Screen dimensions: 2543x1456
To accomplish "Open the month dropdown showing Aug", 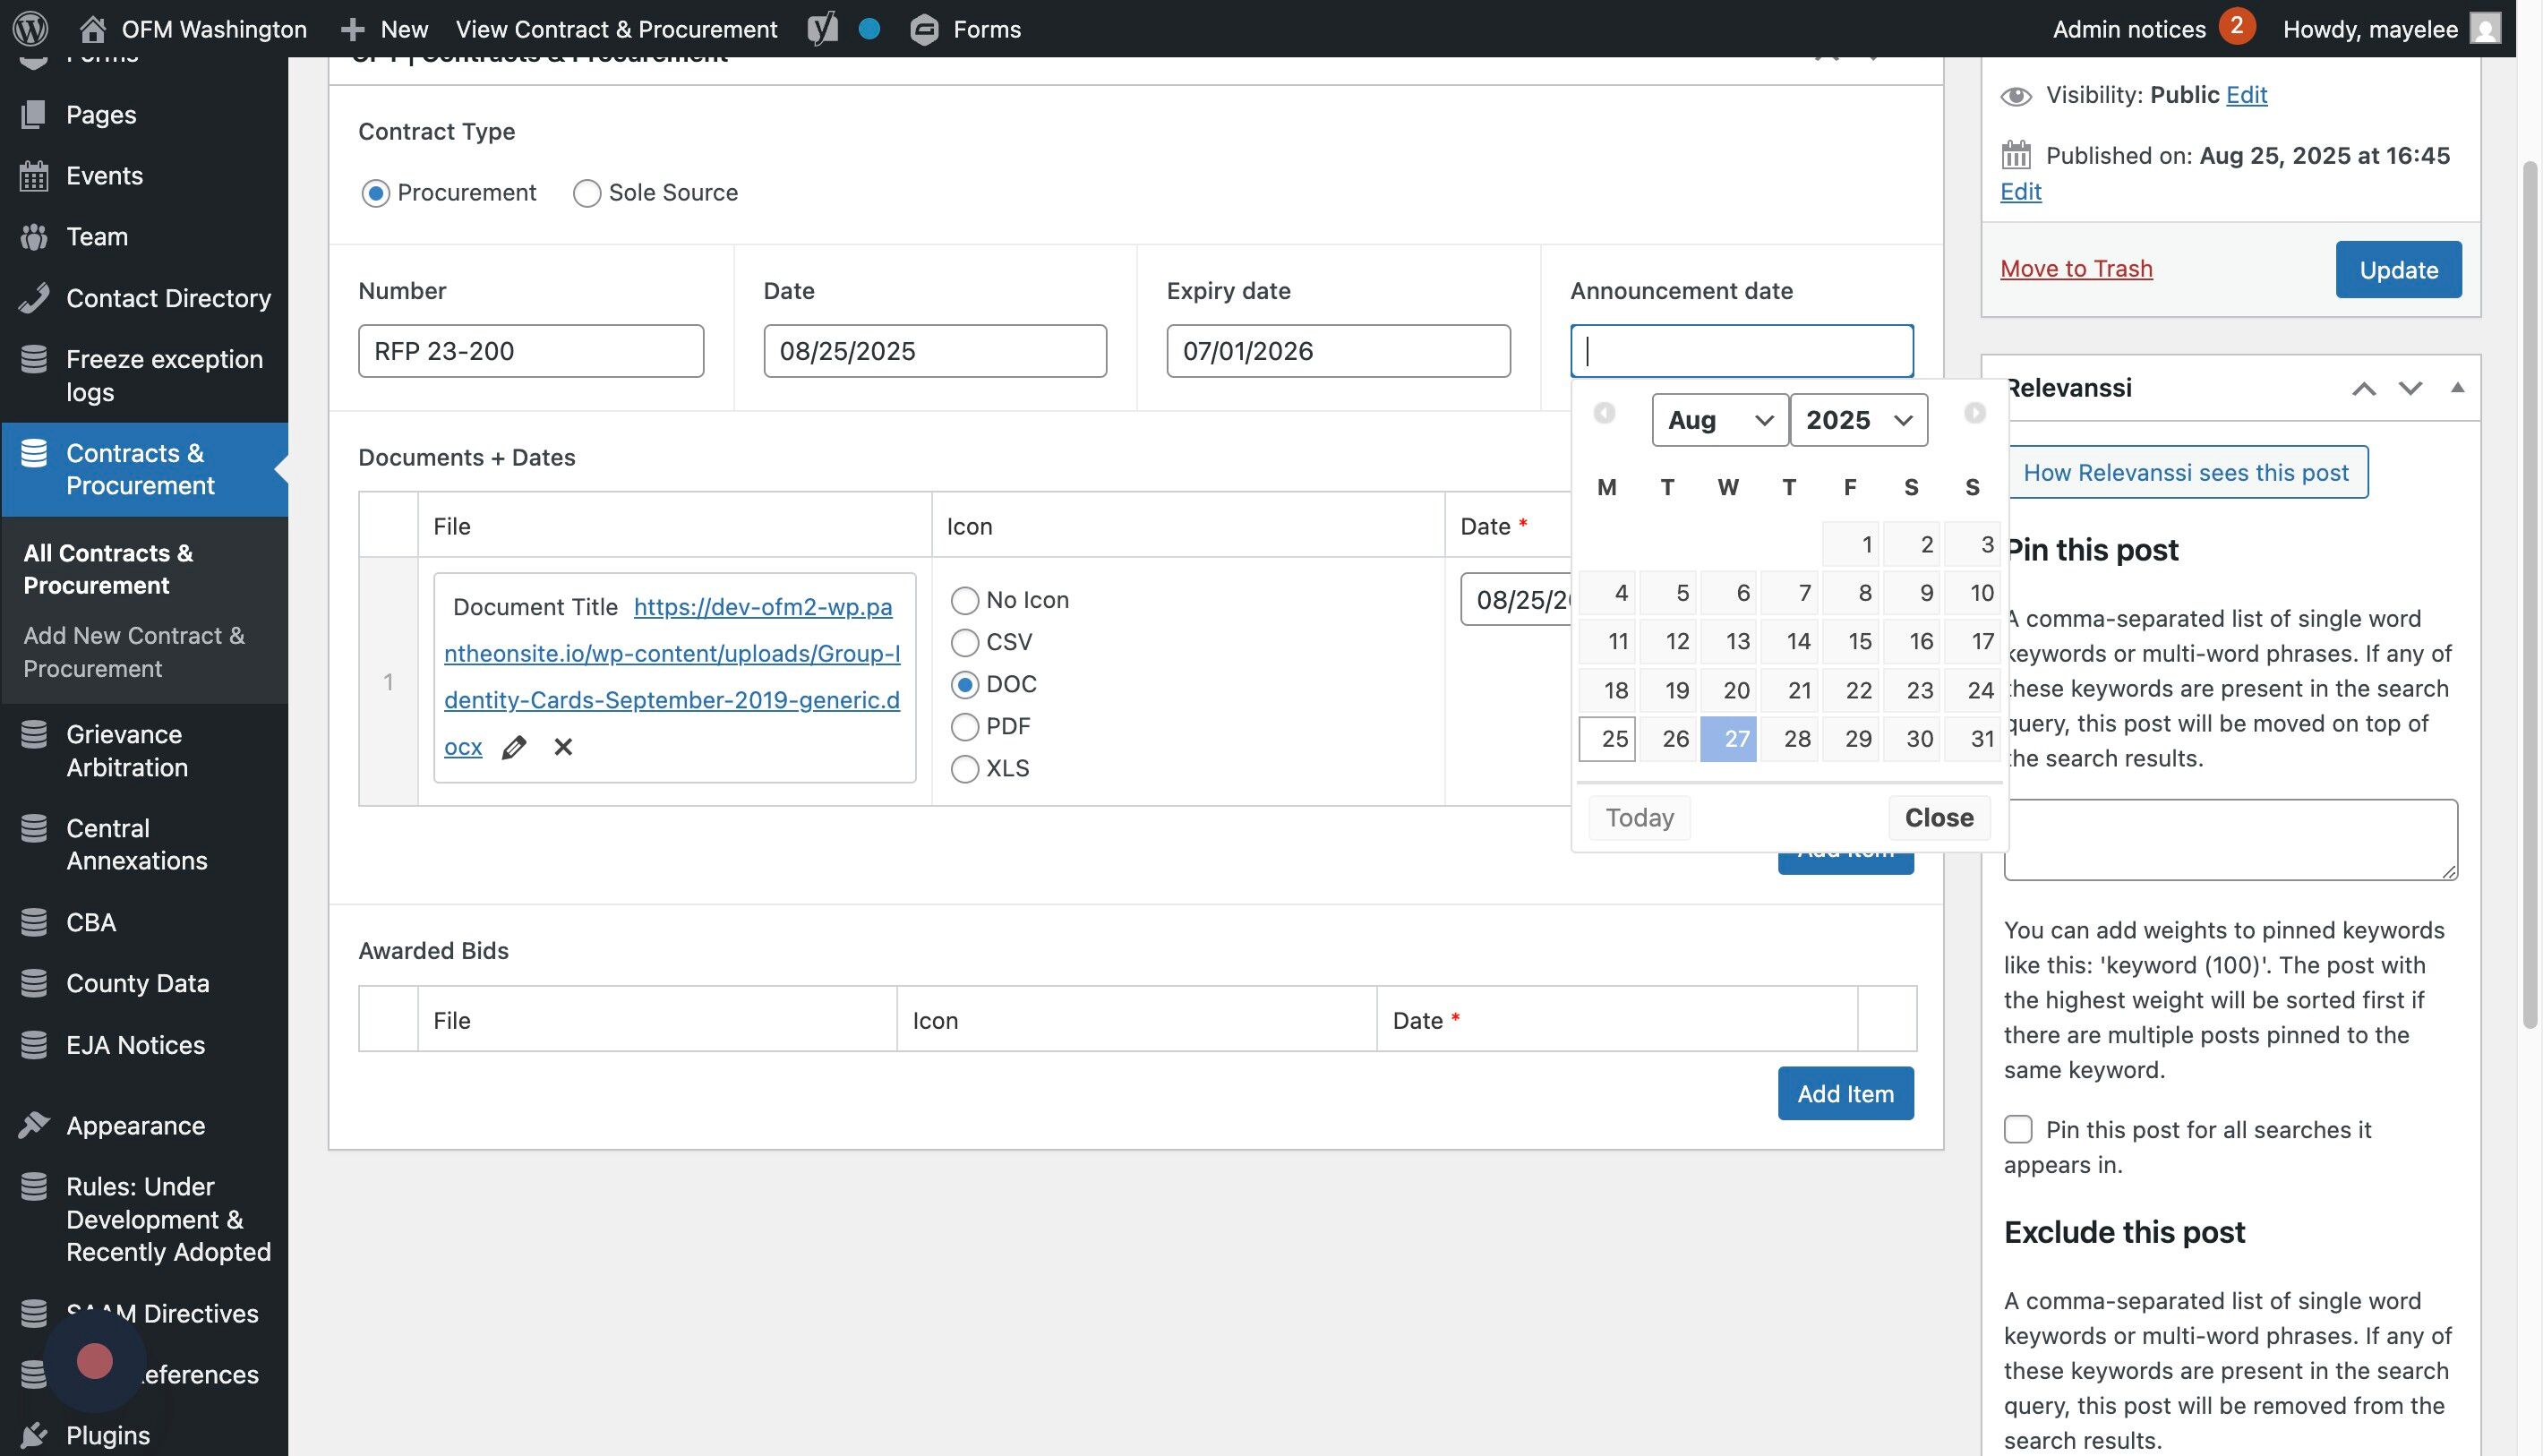I will pos(1719,420).
